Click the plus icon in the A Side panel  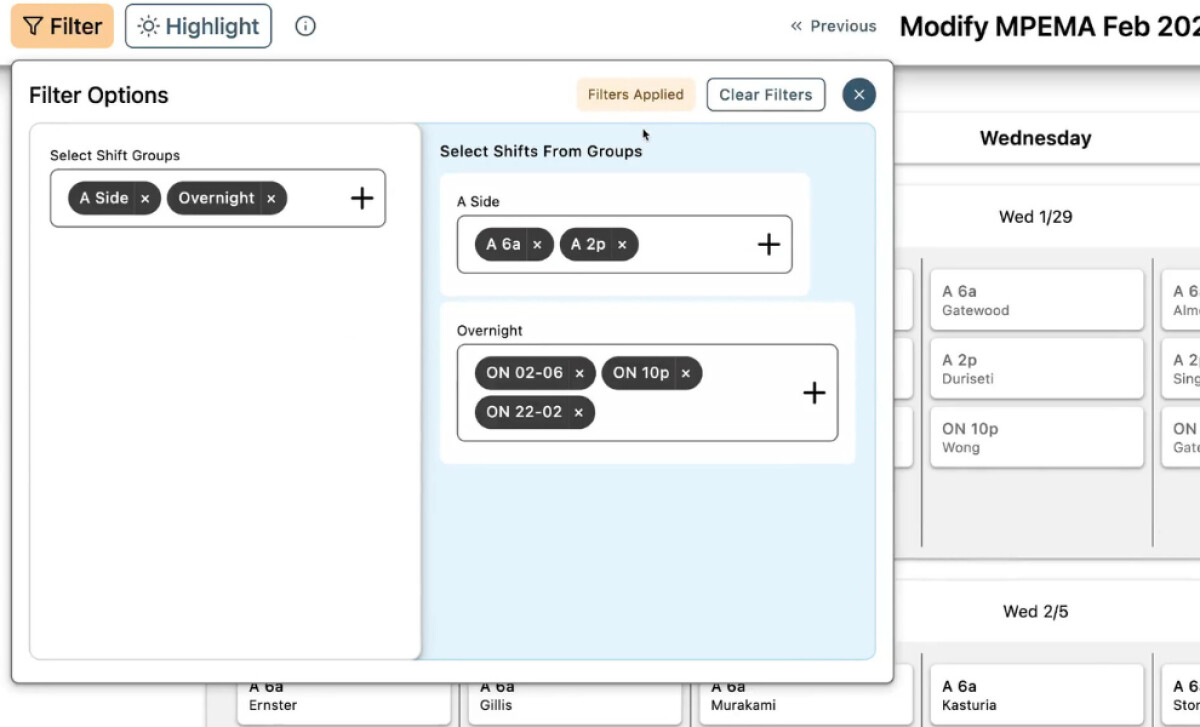[768, 243]
